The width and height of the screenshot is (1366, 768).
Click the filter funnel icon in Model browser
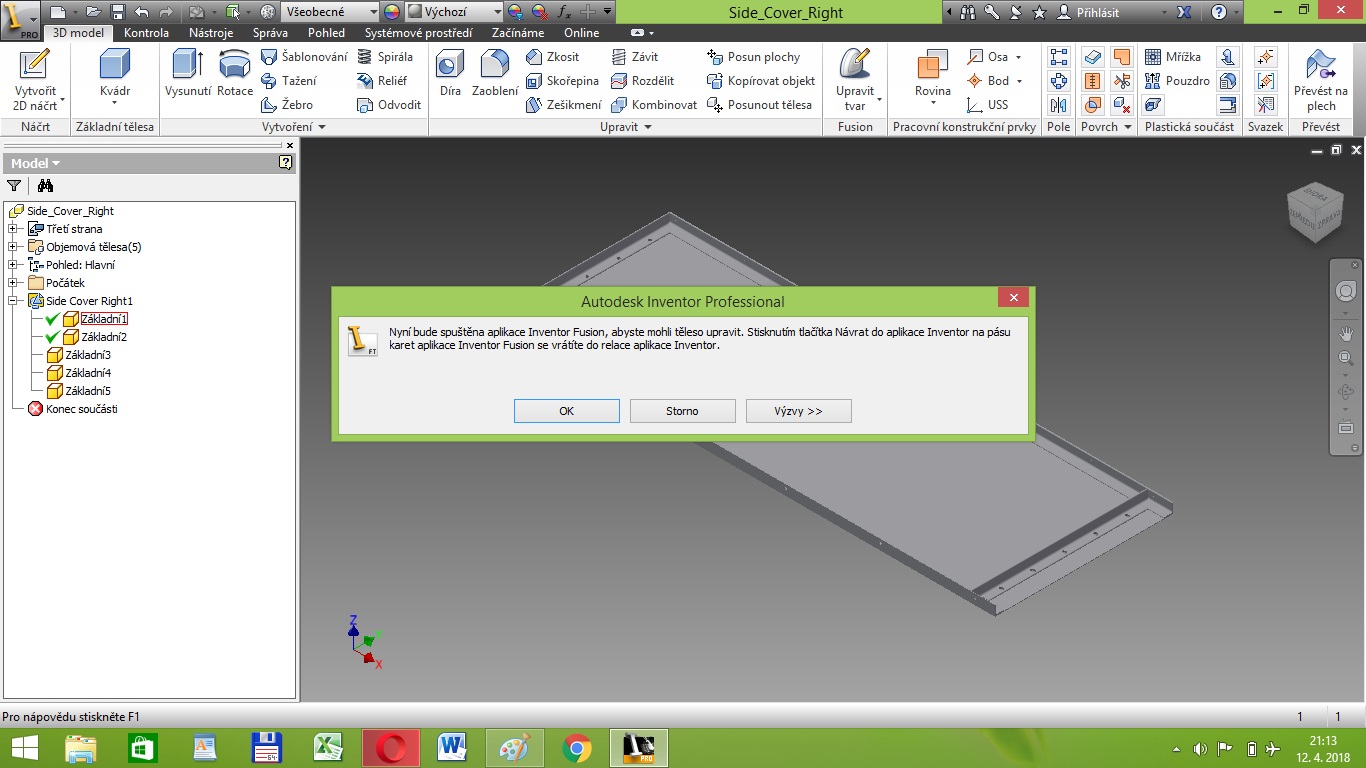(14, 185)
